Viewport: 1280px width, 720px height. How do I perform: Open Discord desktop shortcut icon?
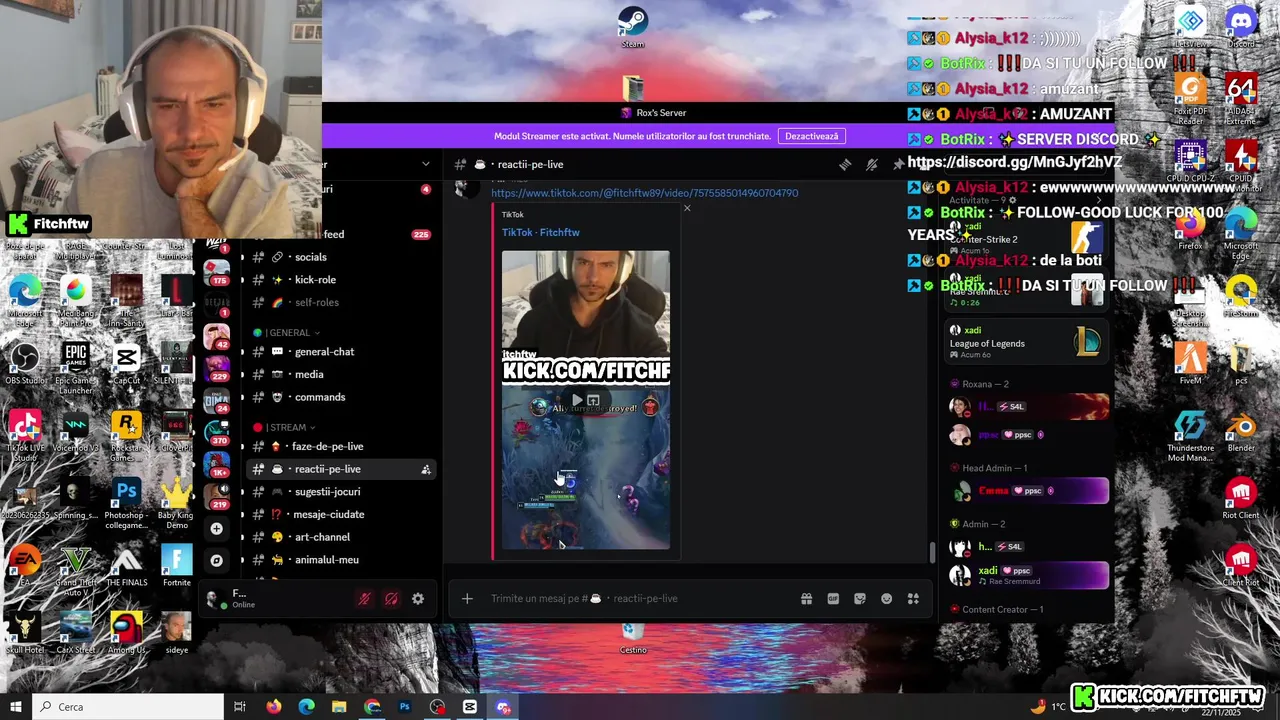pos(1241,26)
